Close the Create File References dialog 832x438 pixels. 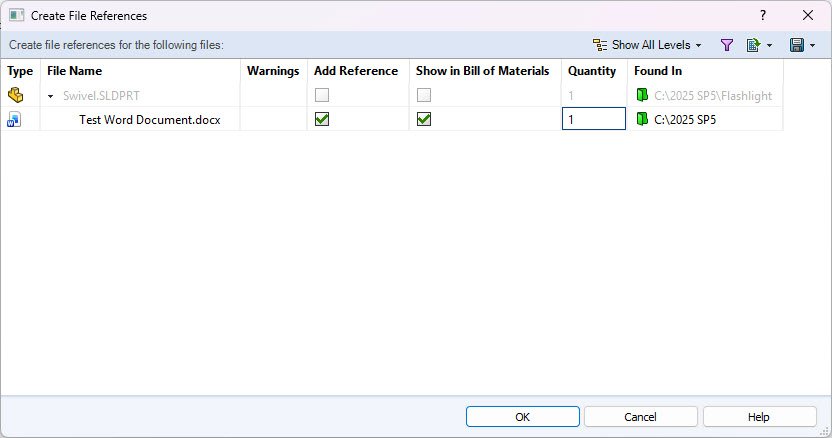click(x=808, y=15)
